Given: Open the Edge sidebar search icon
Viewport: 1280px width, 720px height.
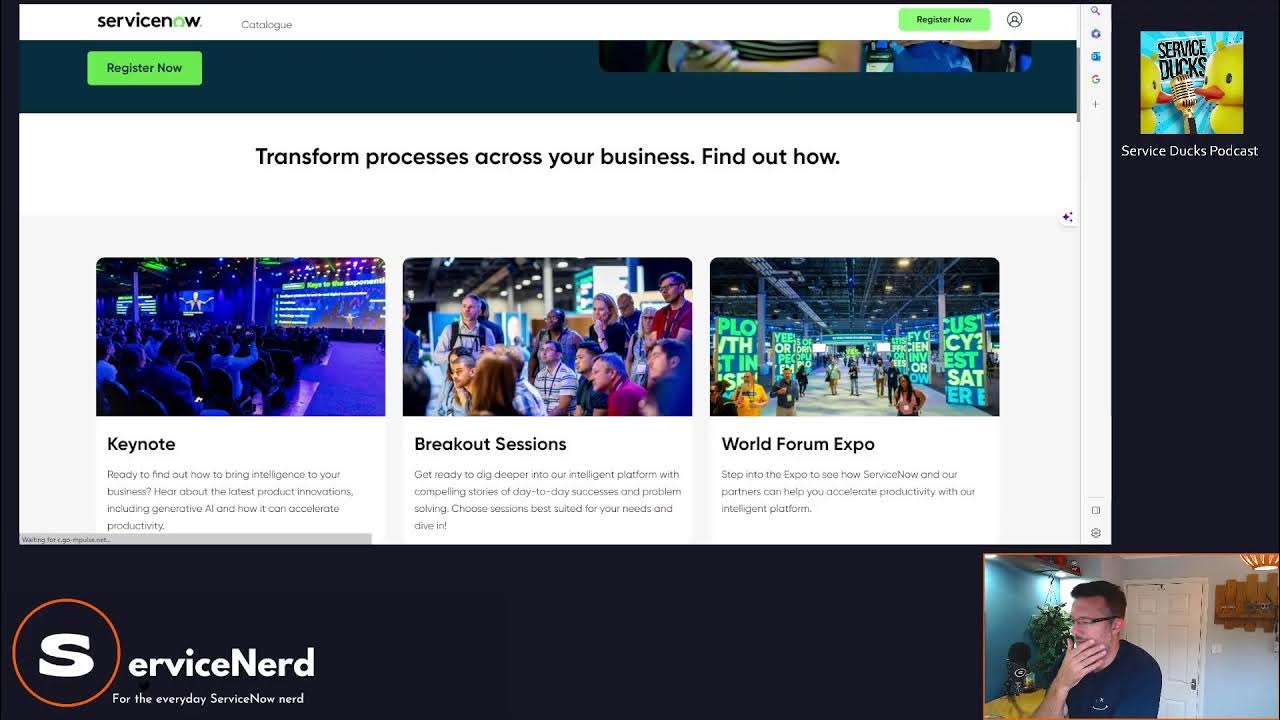Looking at the screenshot, I should (x=1095, y=11).
